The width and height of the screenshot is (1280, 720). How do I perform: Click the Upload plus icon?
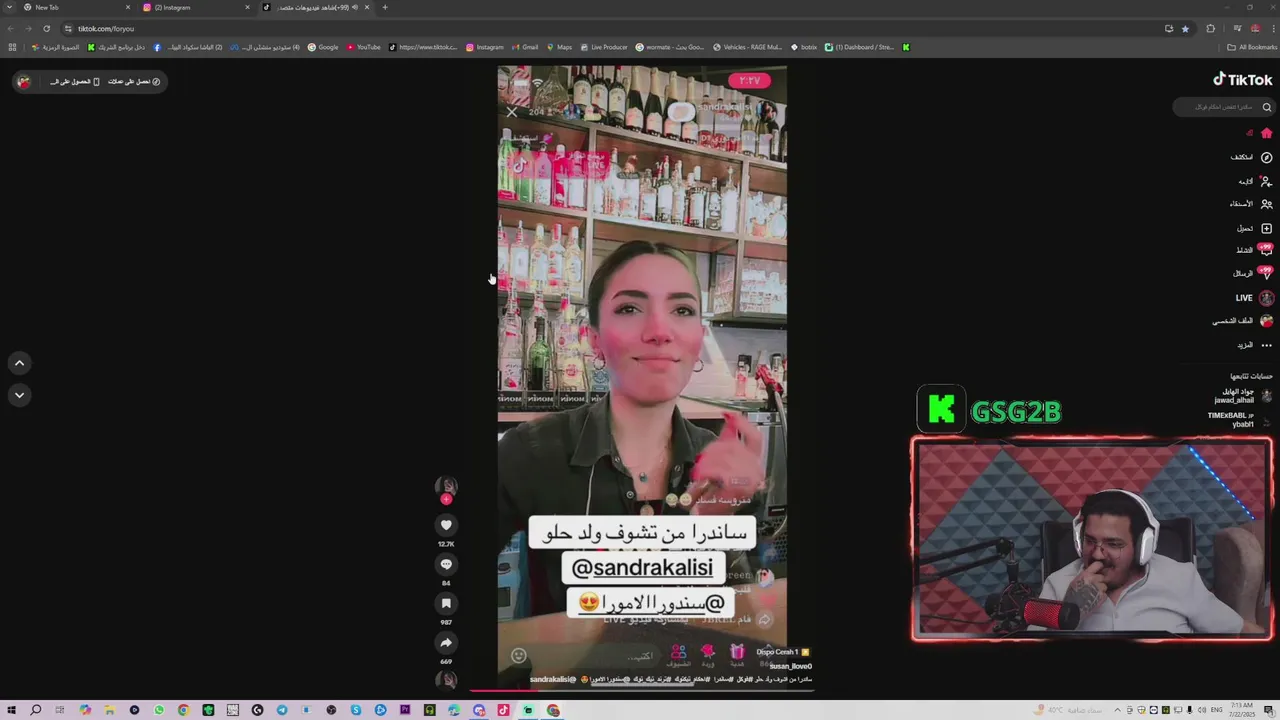click(1266, 228)
